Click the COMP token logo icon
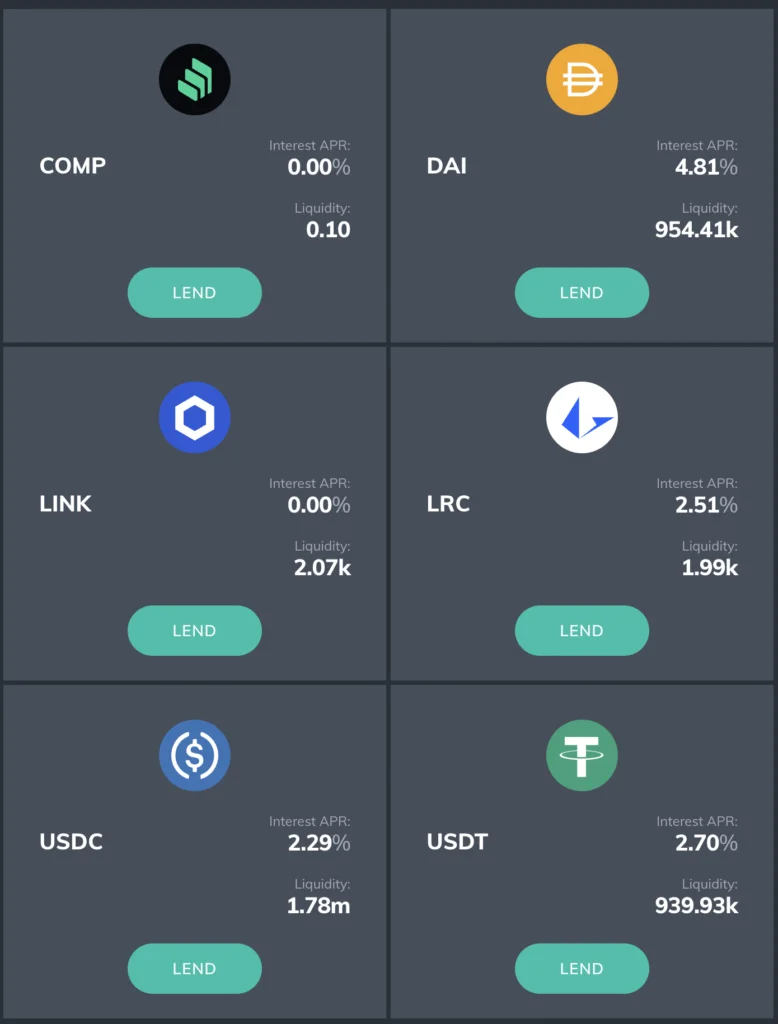Screen dimensions: 778x1024 click(x=195, y=79)
